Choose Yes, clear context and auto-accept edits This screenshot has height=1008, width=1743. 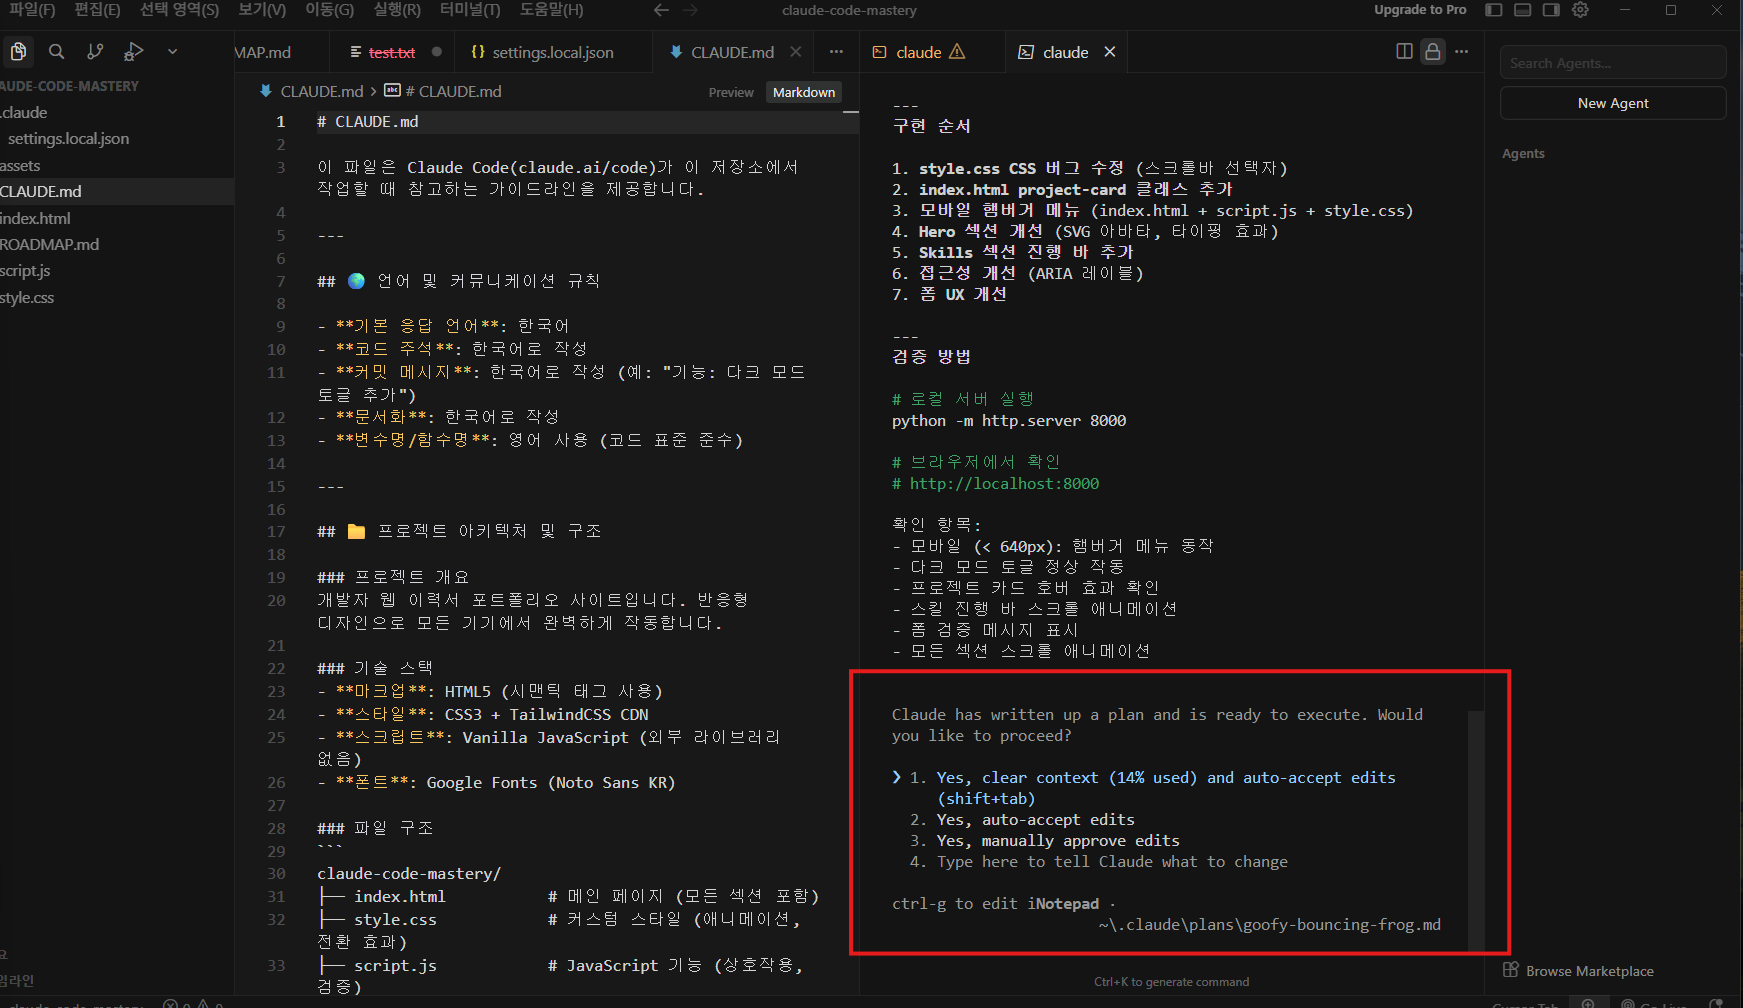tap(1166, 788)
